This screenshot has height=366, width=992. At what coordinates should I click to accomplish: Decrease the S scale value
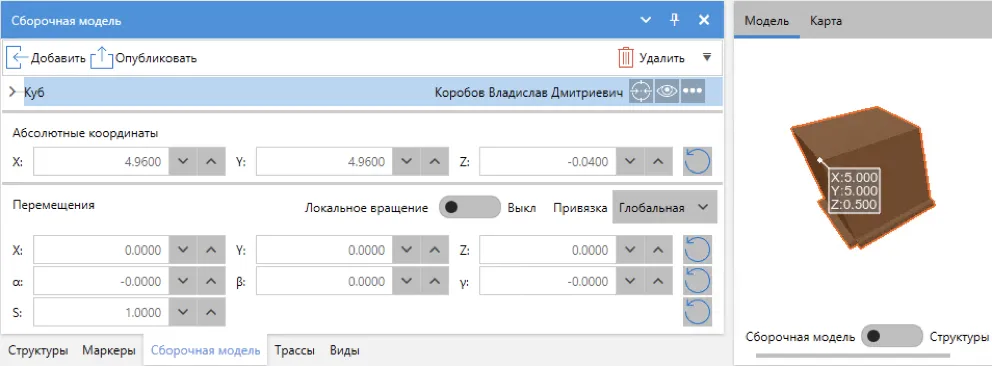[x=183, y=312]
